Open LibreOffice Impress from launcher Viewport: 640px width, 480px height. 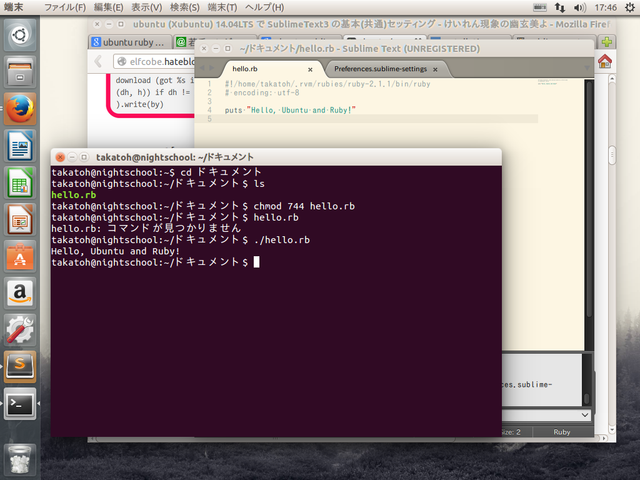tap(20, 220)
